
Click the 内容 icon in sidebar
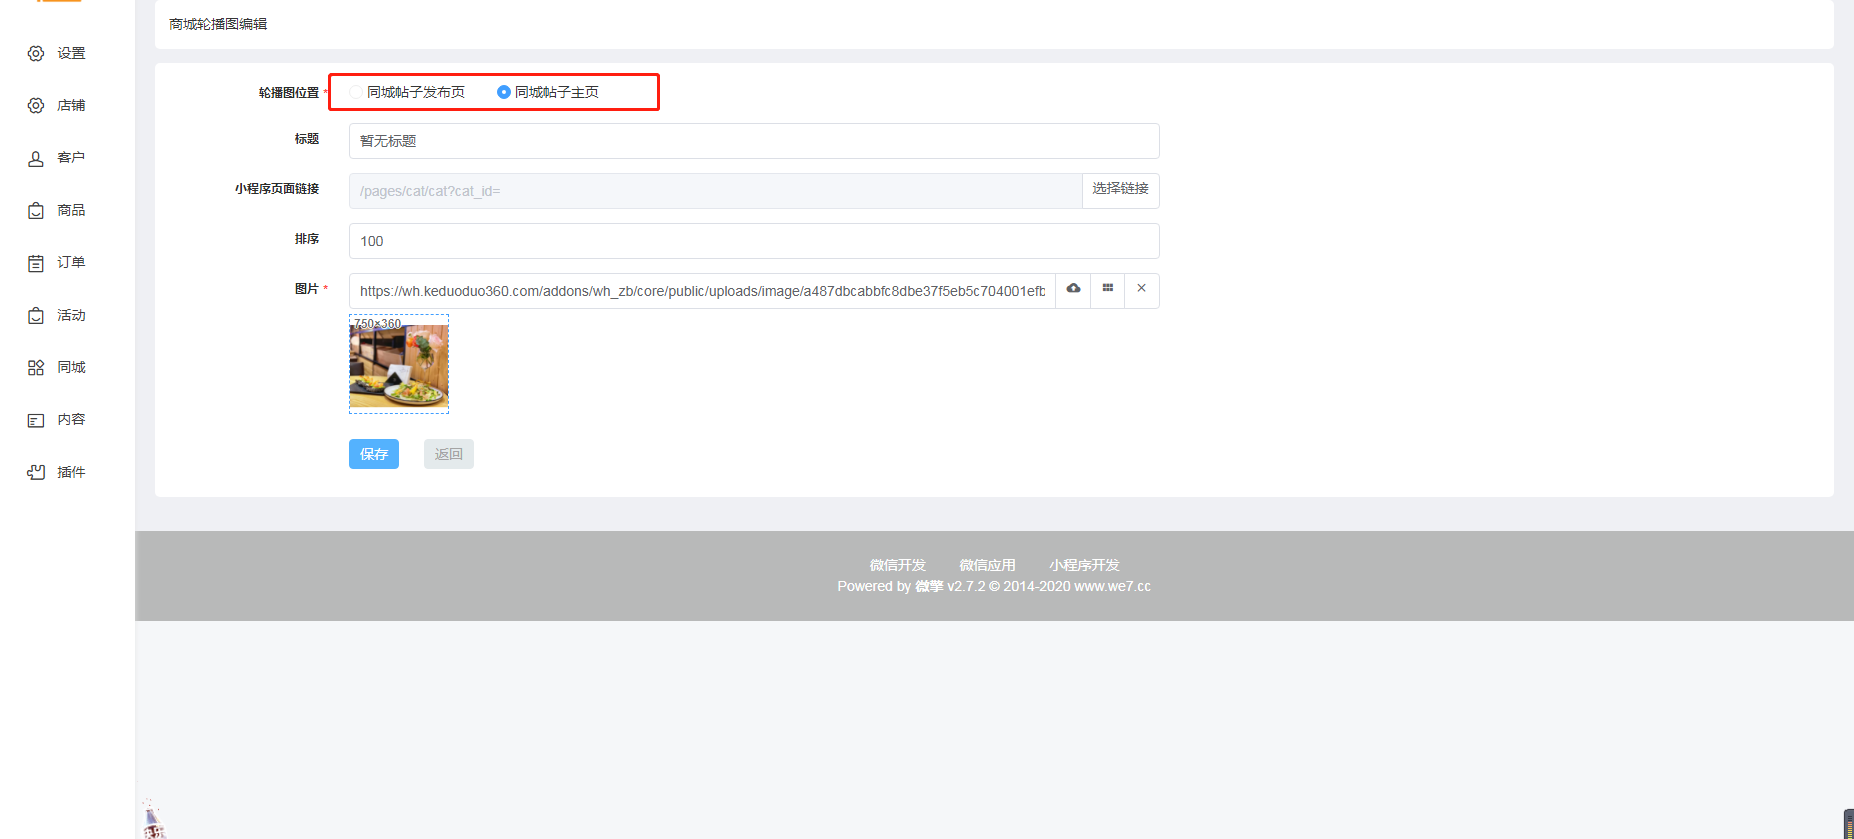(x=36, y=420)
